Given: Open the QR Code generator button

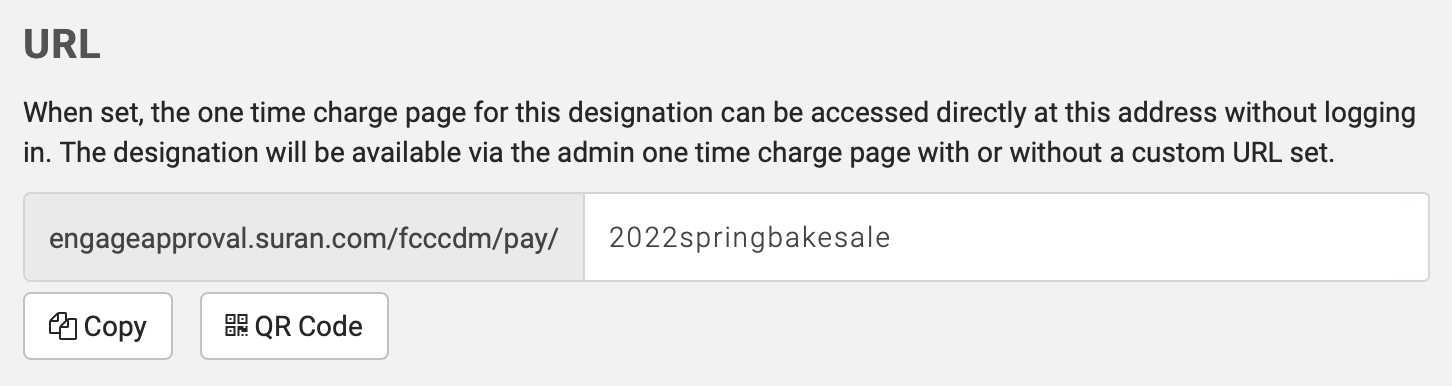Looking at the screenshot, I should 294,326.
